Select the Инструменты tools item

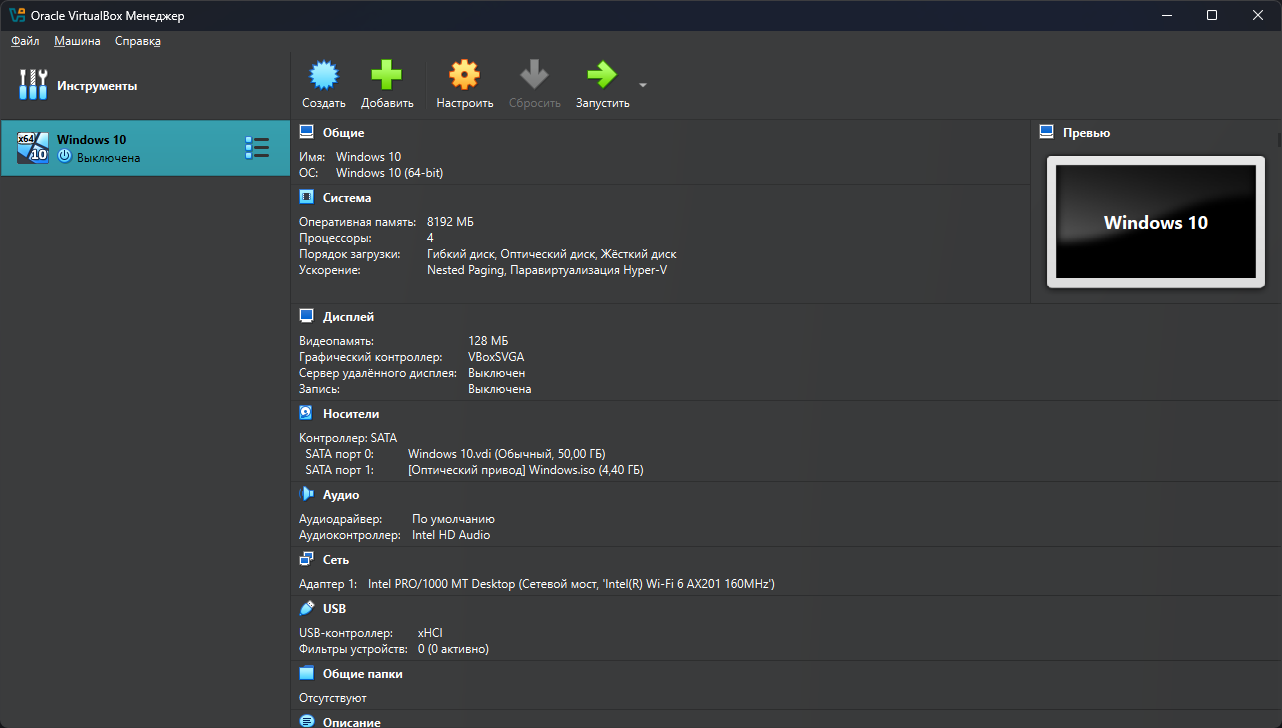pos(145,86)
